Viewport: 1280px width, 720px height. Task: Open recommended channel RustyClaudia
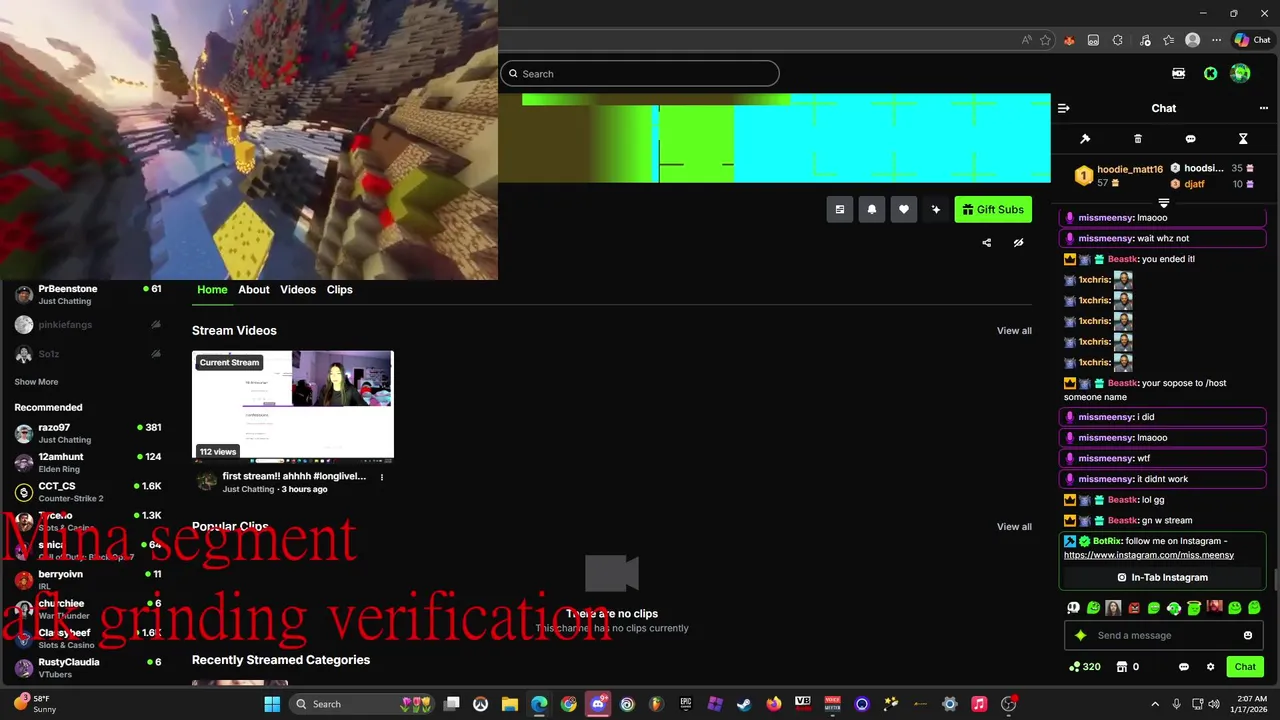tap(88, 667)
